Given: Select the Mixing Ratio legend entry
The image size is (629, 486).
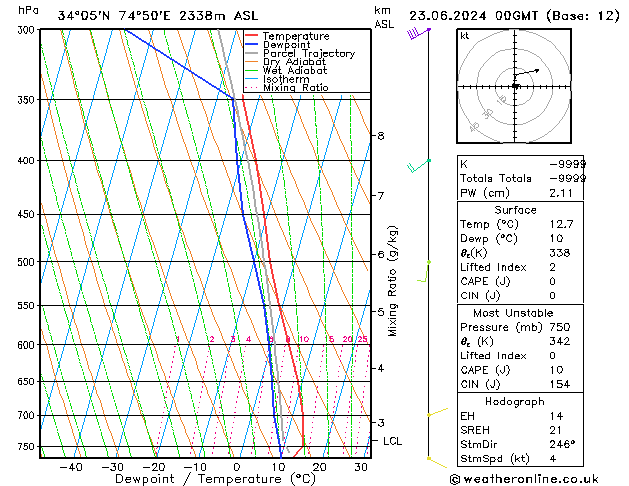Looking at the screenshot, I should click(x=287, y=87).
